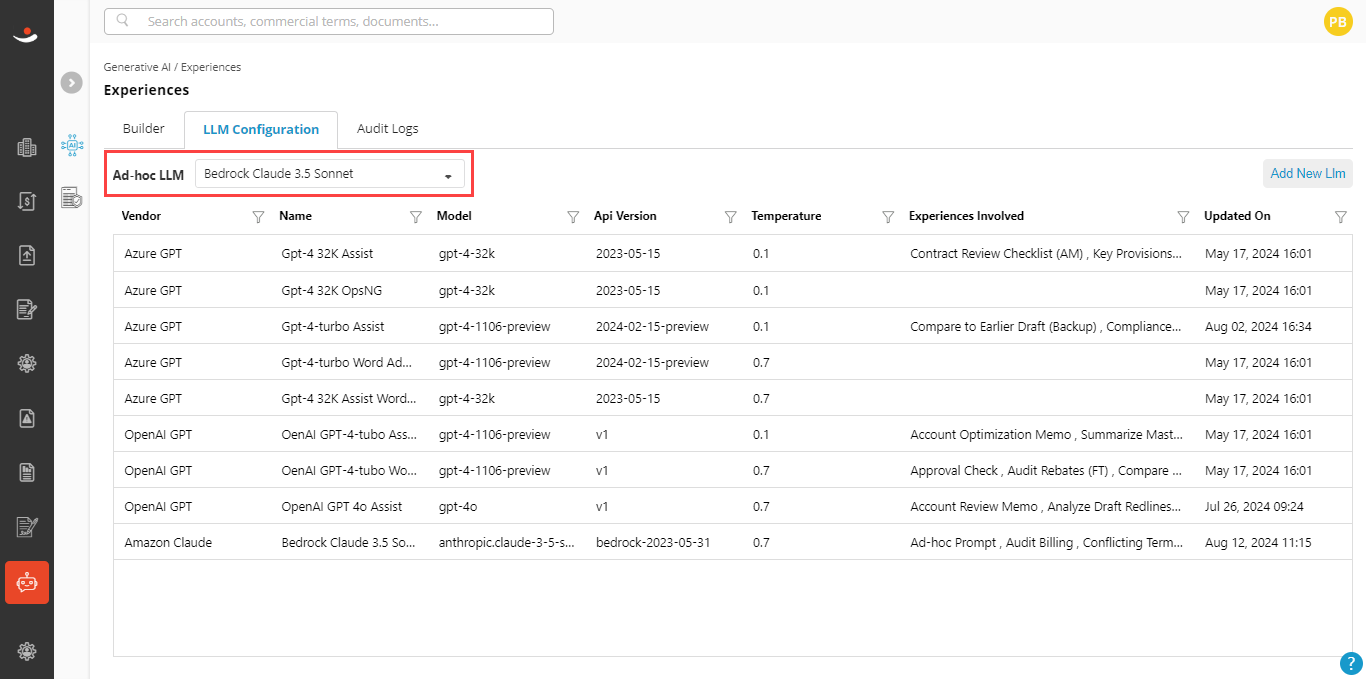Filter the Vendor column
The width and height of the screenshot is (1366, 679).
(x=258, y=216)
